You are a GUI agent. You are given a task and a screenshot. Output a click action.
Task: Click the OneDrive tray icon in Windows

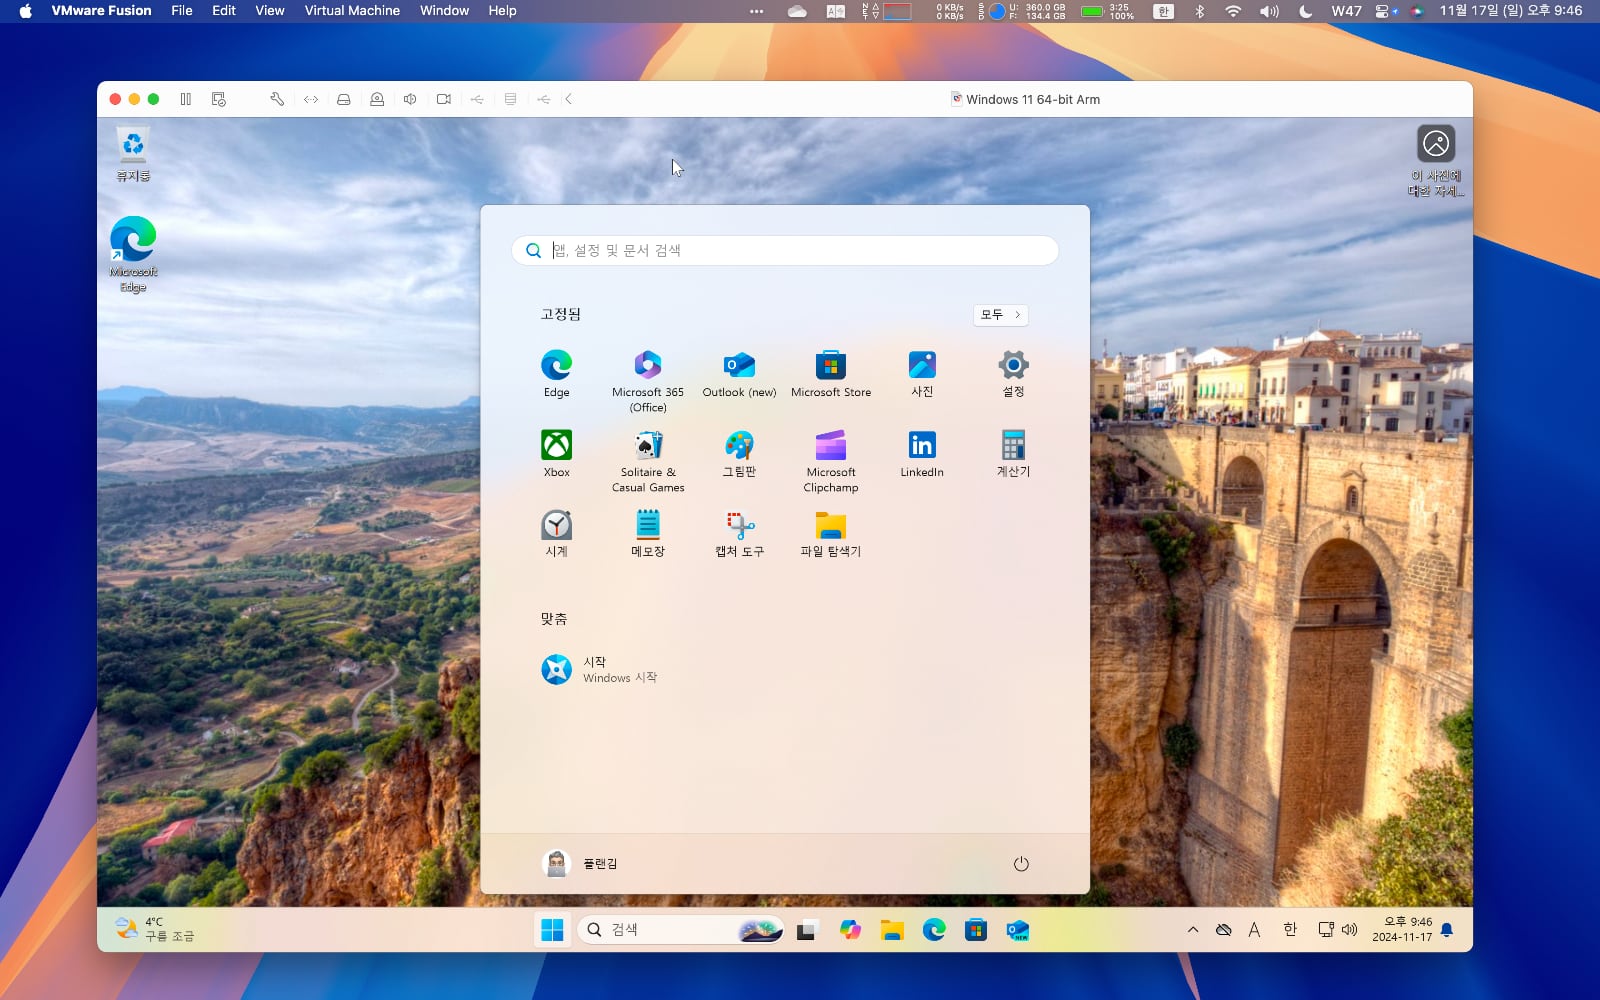click(x=1223, y=930)
